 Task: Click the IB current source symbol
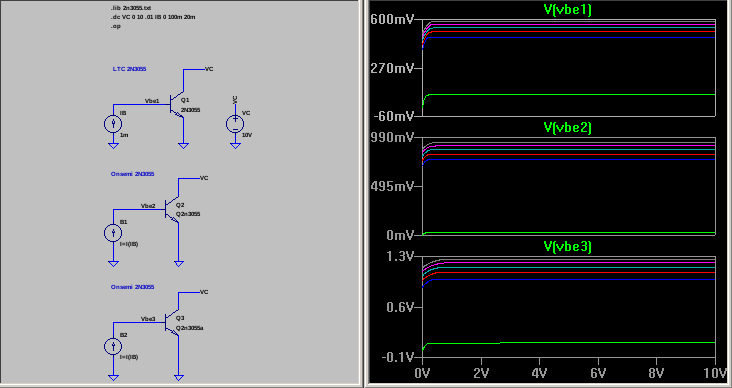click(113, 124)
